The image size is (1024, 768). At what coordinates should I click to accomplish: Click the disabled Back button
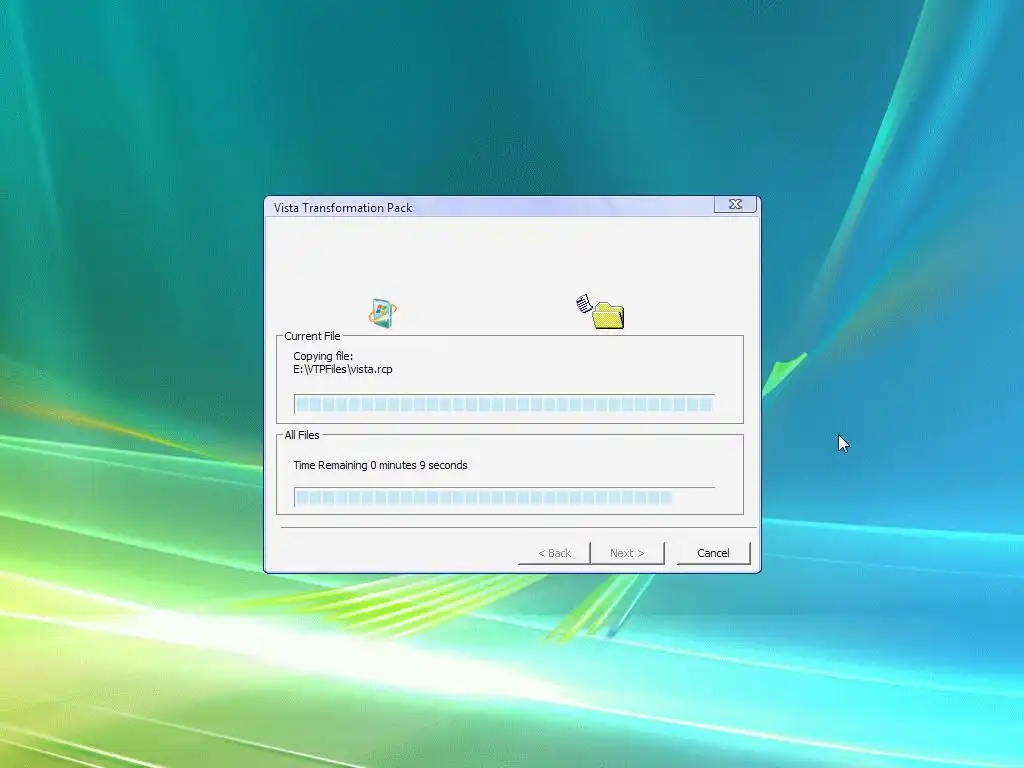coord(554,553)
